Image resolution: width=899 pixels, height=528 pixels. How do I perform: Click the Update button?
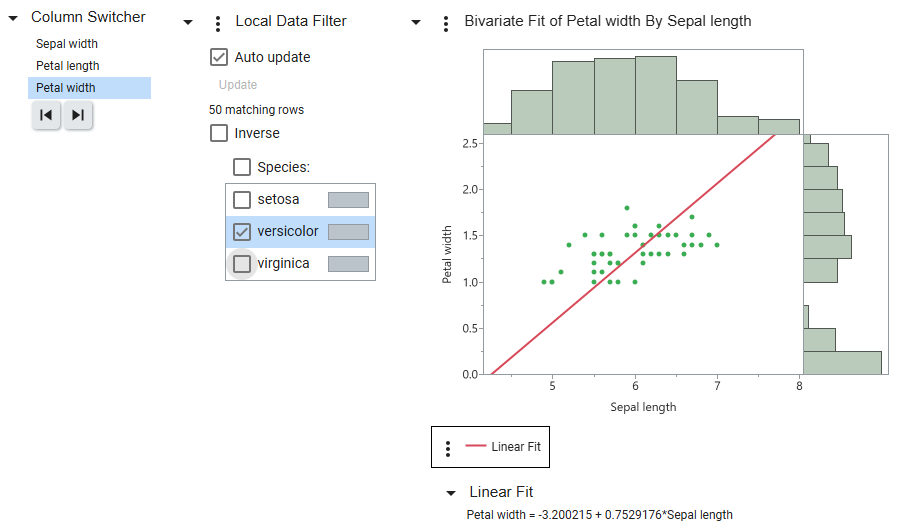[238, 85]
